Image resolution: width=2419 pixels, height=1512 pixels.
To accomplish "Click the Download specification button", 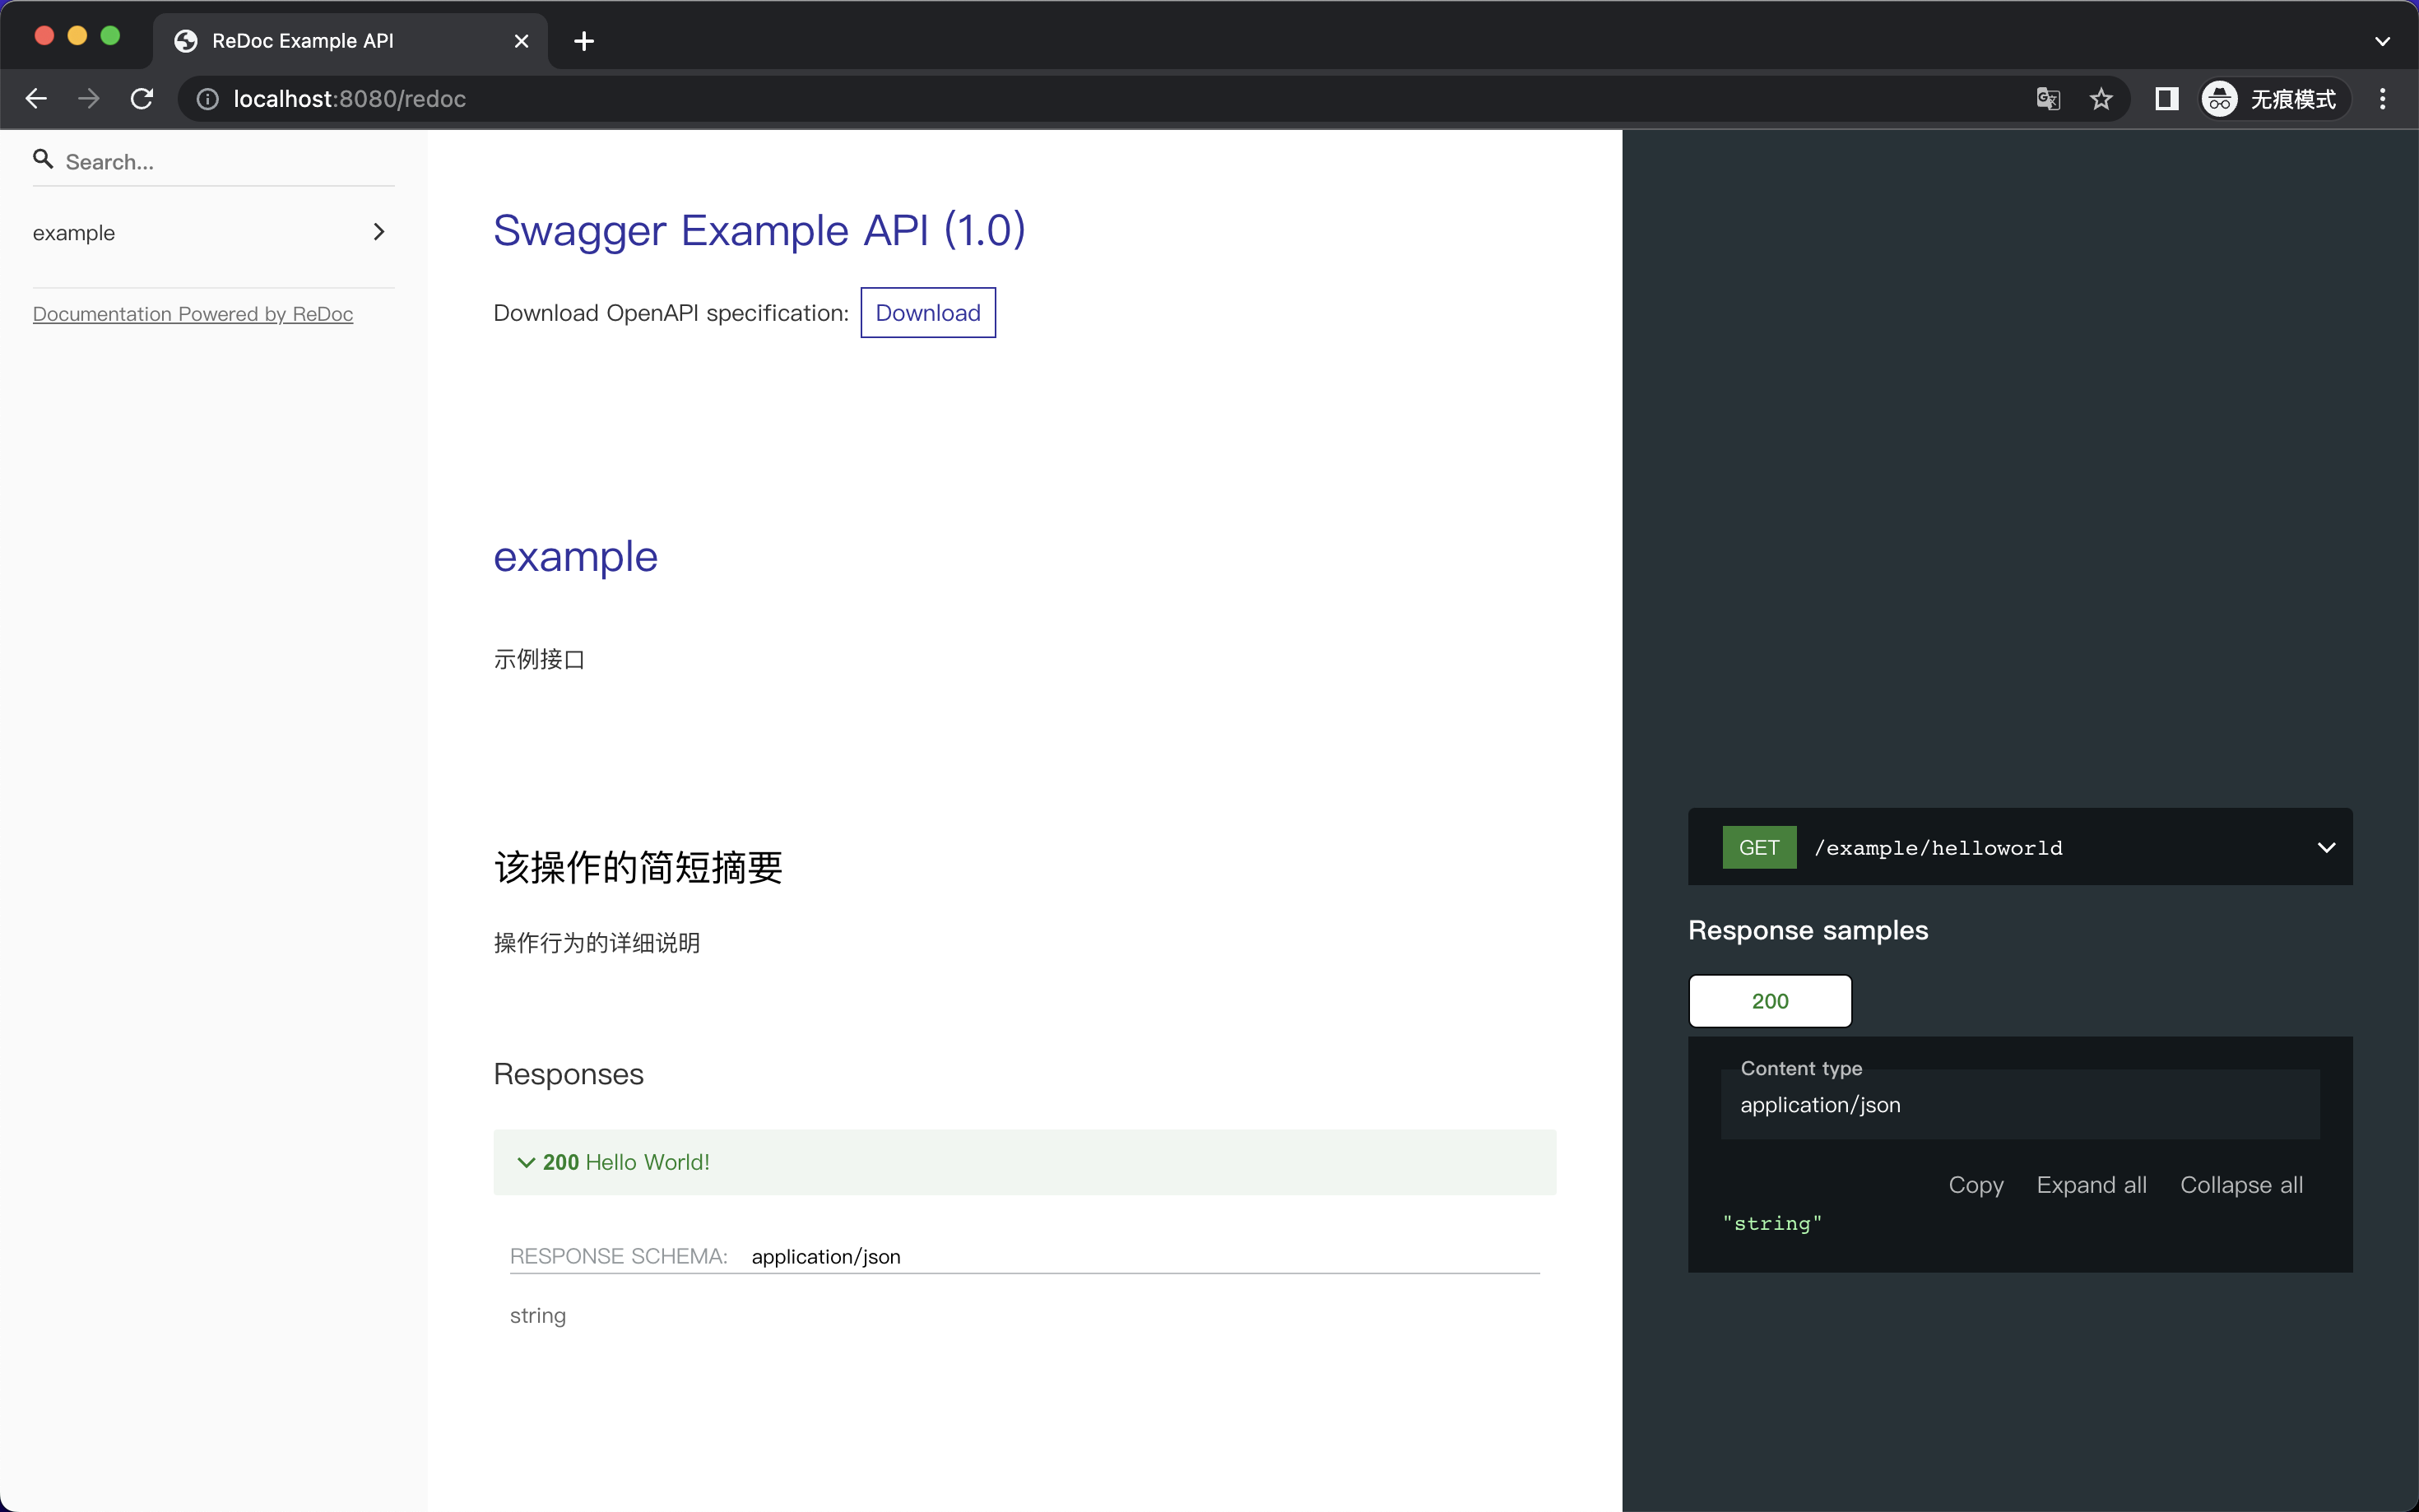I will pyautogui.click(x=927, y=313).
